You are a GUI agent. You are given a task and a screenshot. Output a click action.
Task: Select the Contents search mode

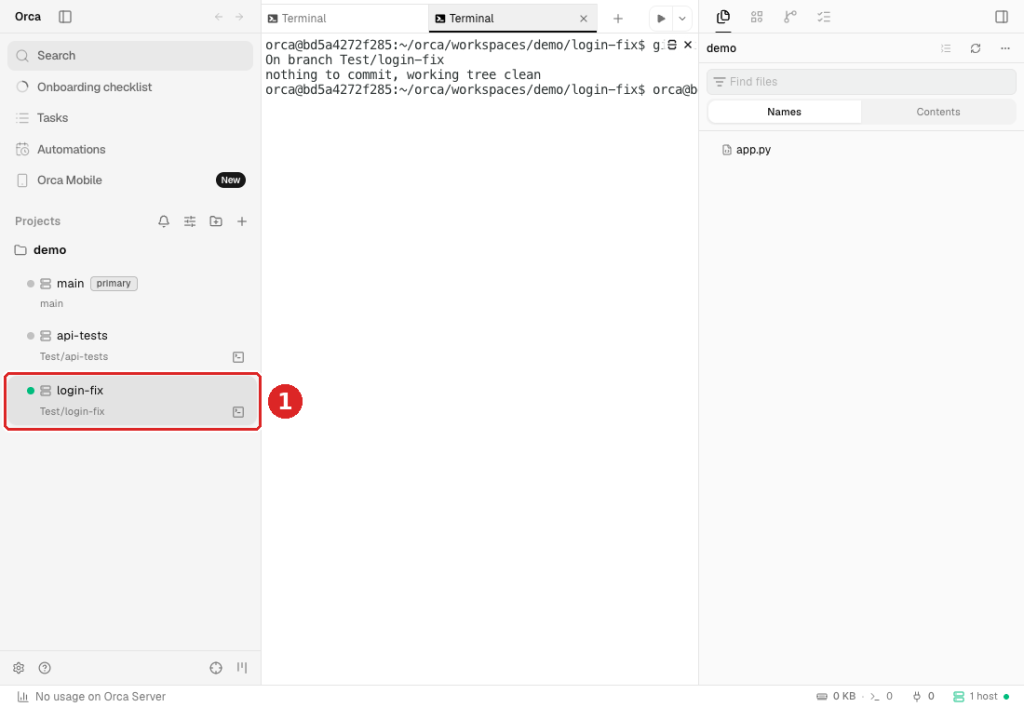coord(938,112)
